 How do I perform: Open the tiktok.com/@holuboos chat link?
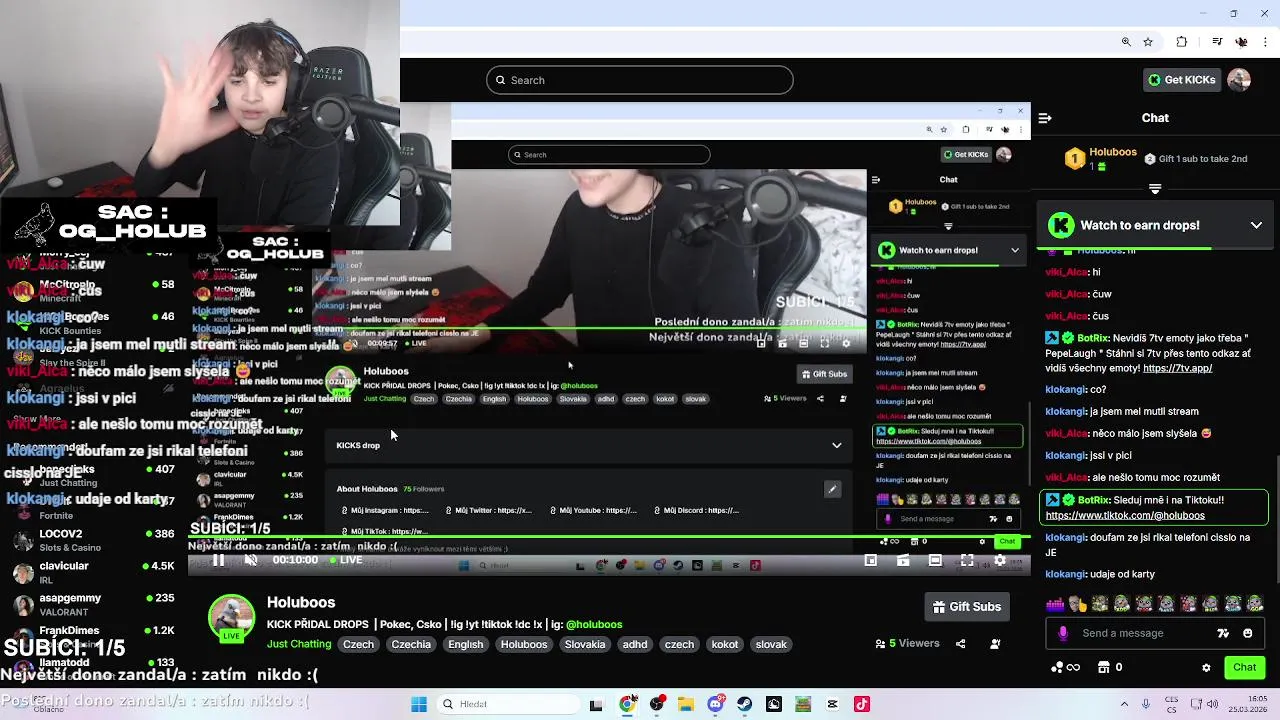coord(1125,515)
